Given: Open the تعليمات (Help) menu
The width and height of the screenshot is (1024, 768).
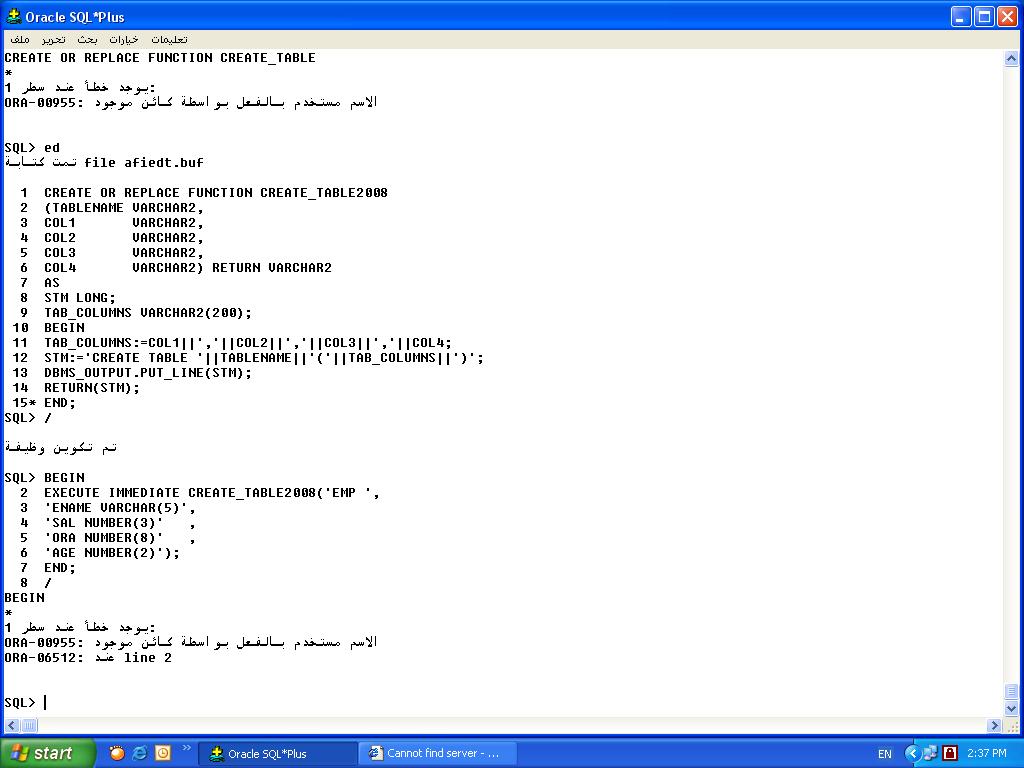Looking at the screenshot, I should point(169,39).
